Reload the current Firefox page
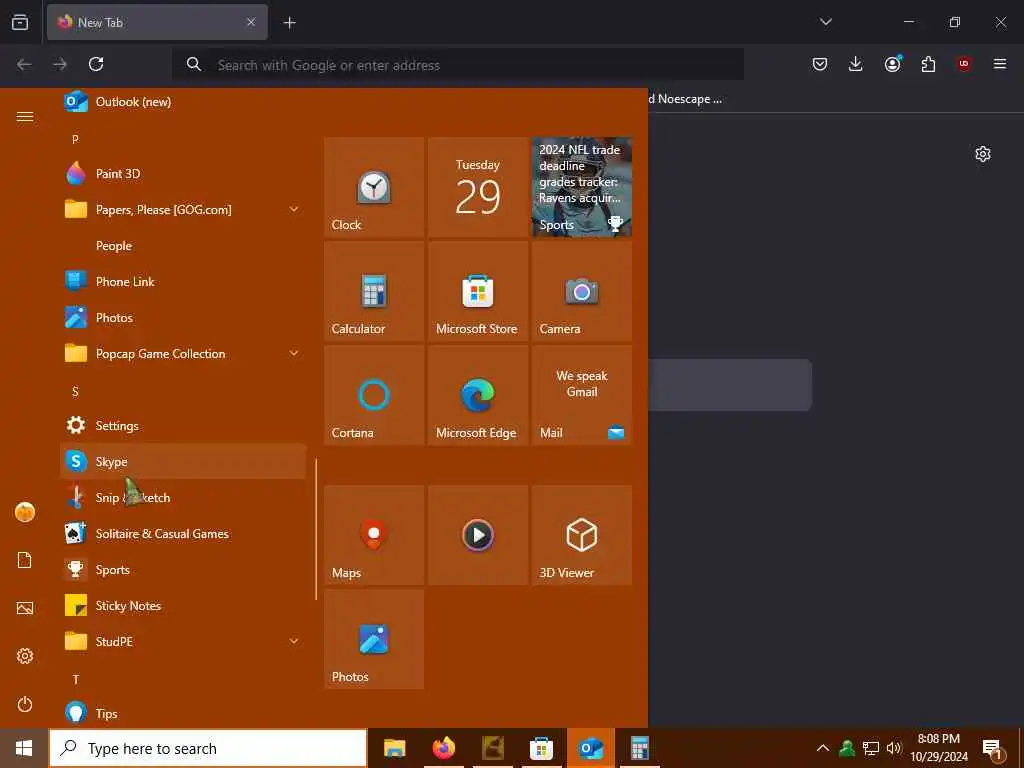1024x768 pixels. tap(96, 64)
